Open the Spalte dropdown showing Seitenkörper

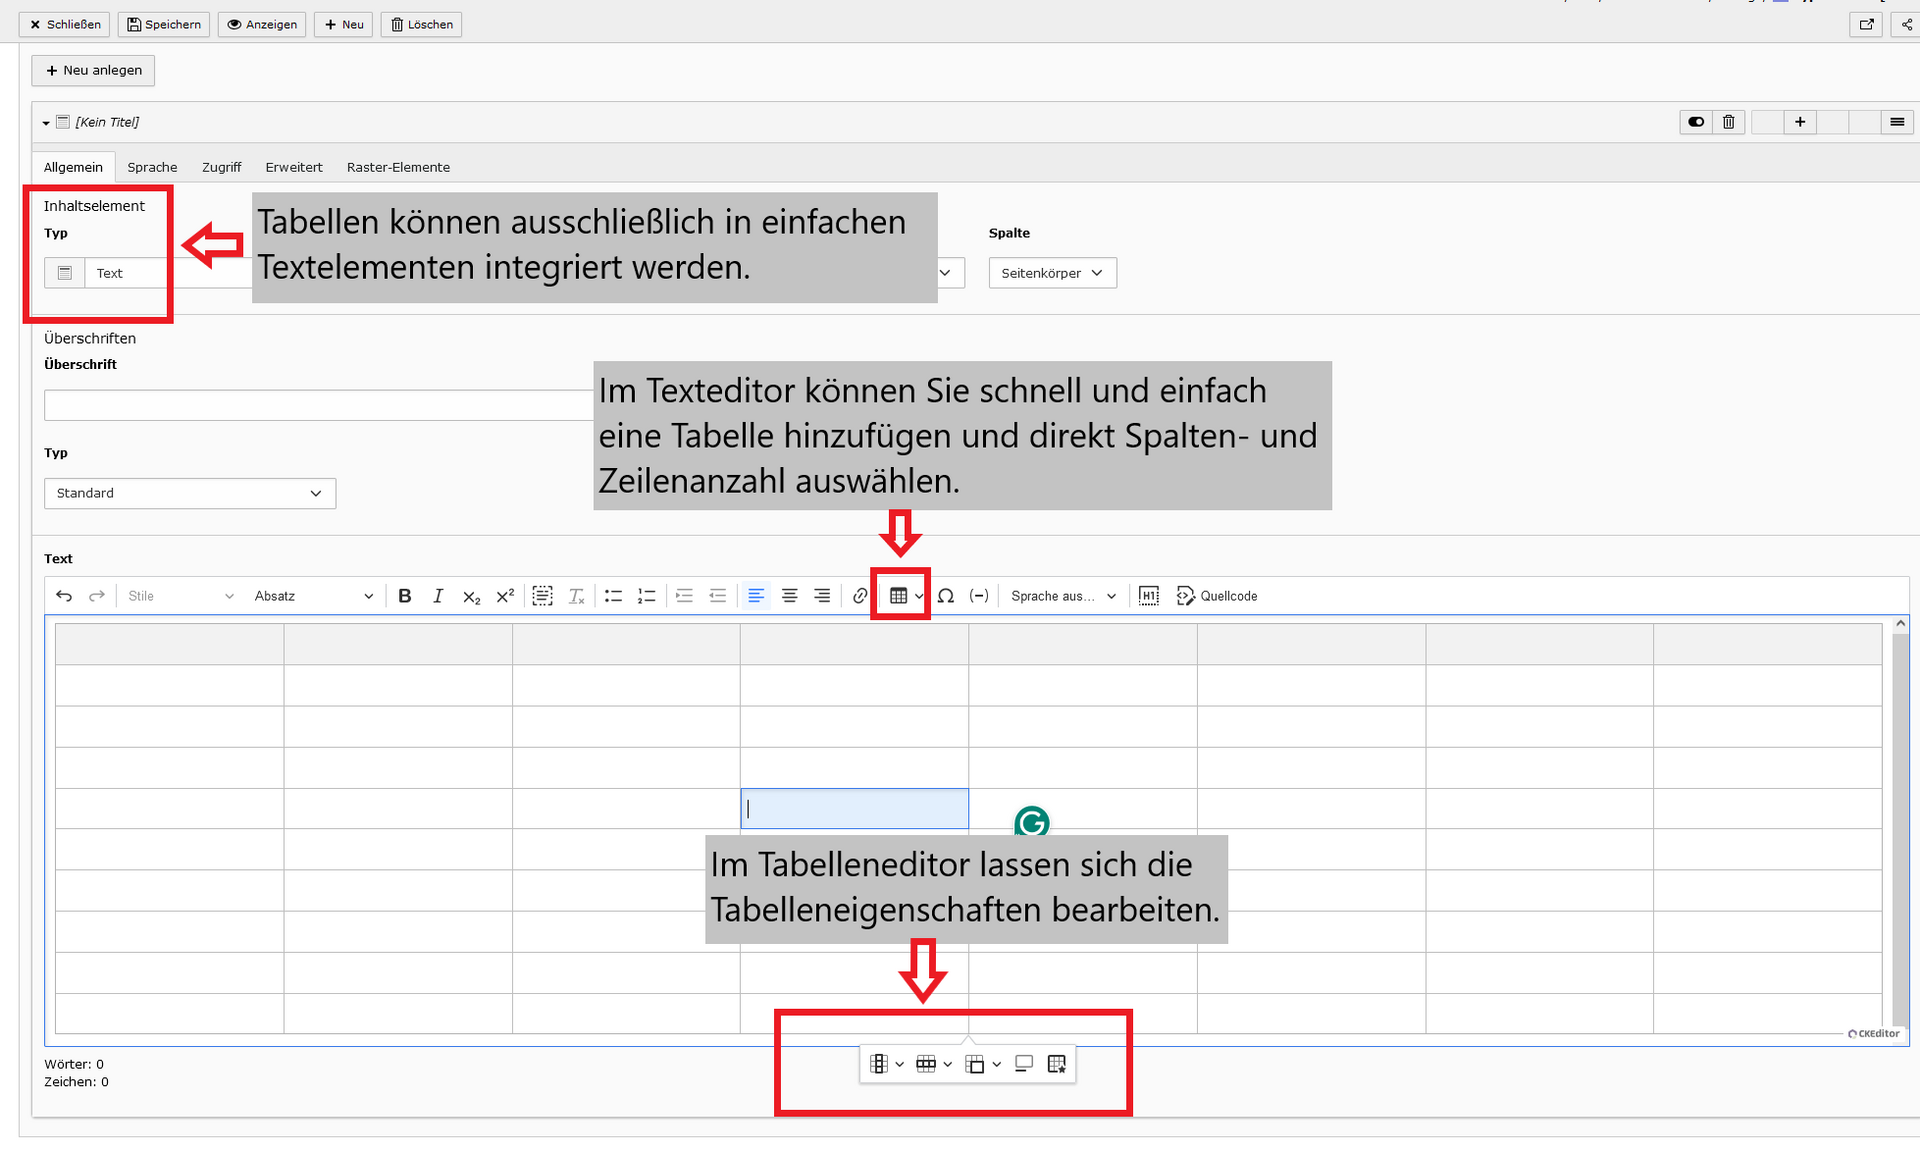pos(1053,273)
